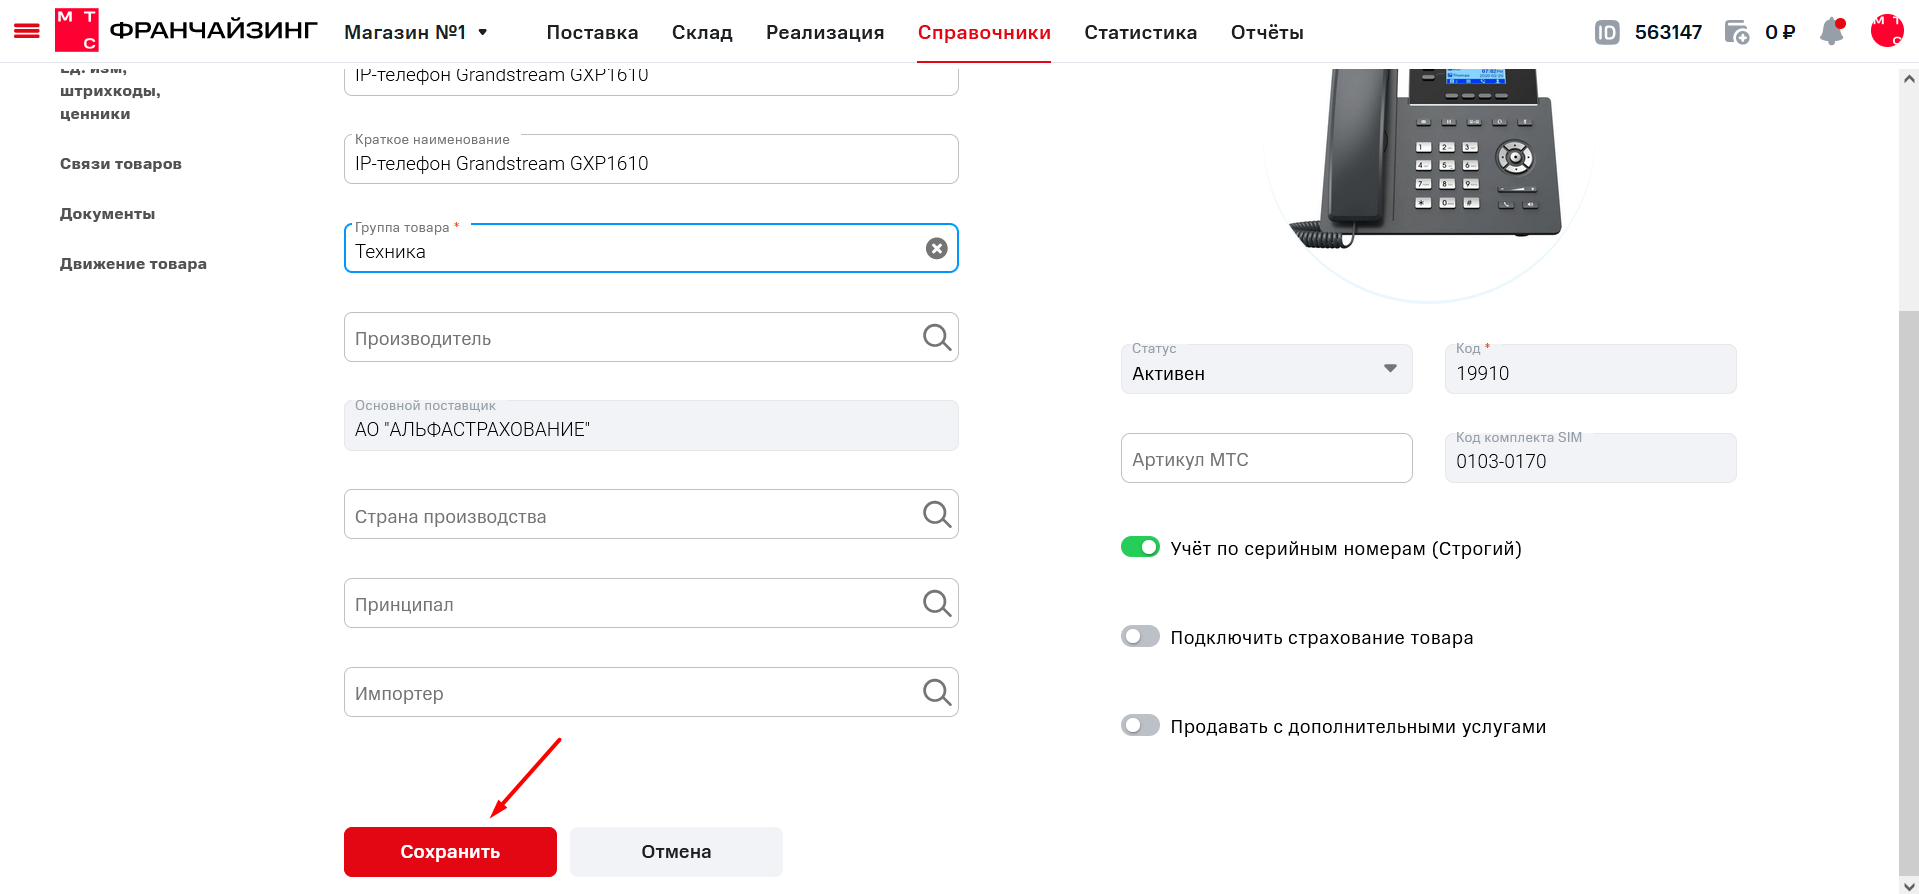Click the Отмена button

pyautogui.click(x=676, y=852)
